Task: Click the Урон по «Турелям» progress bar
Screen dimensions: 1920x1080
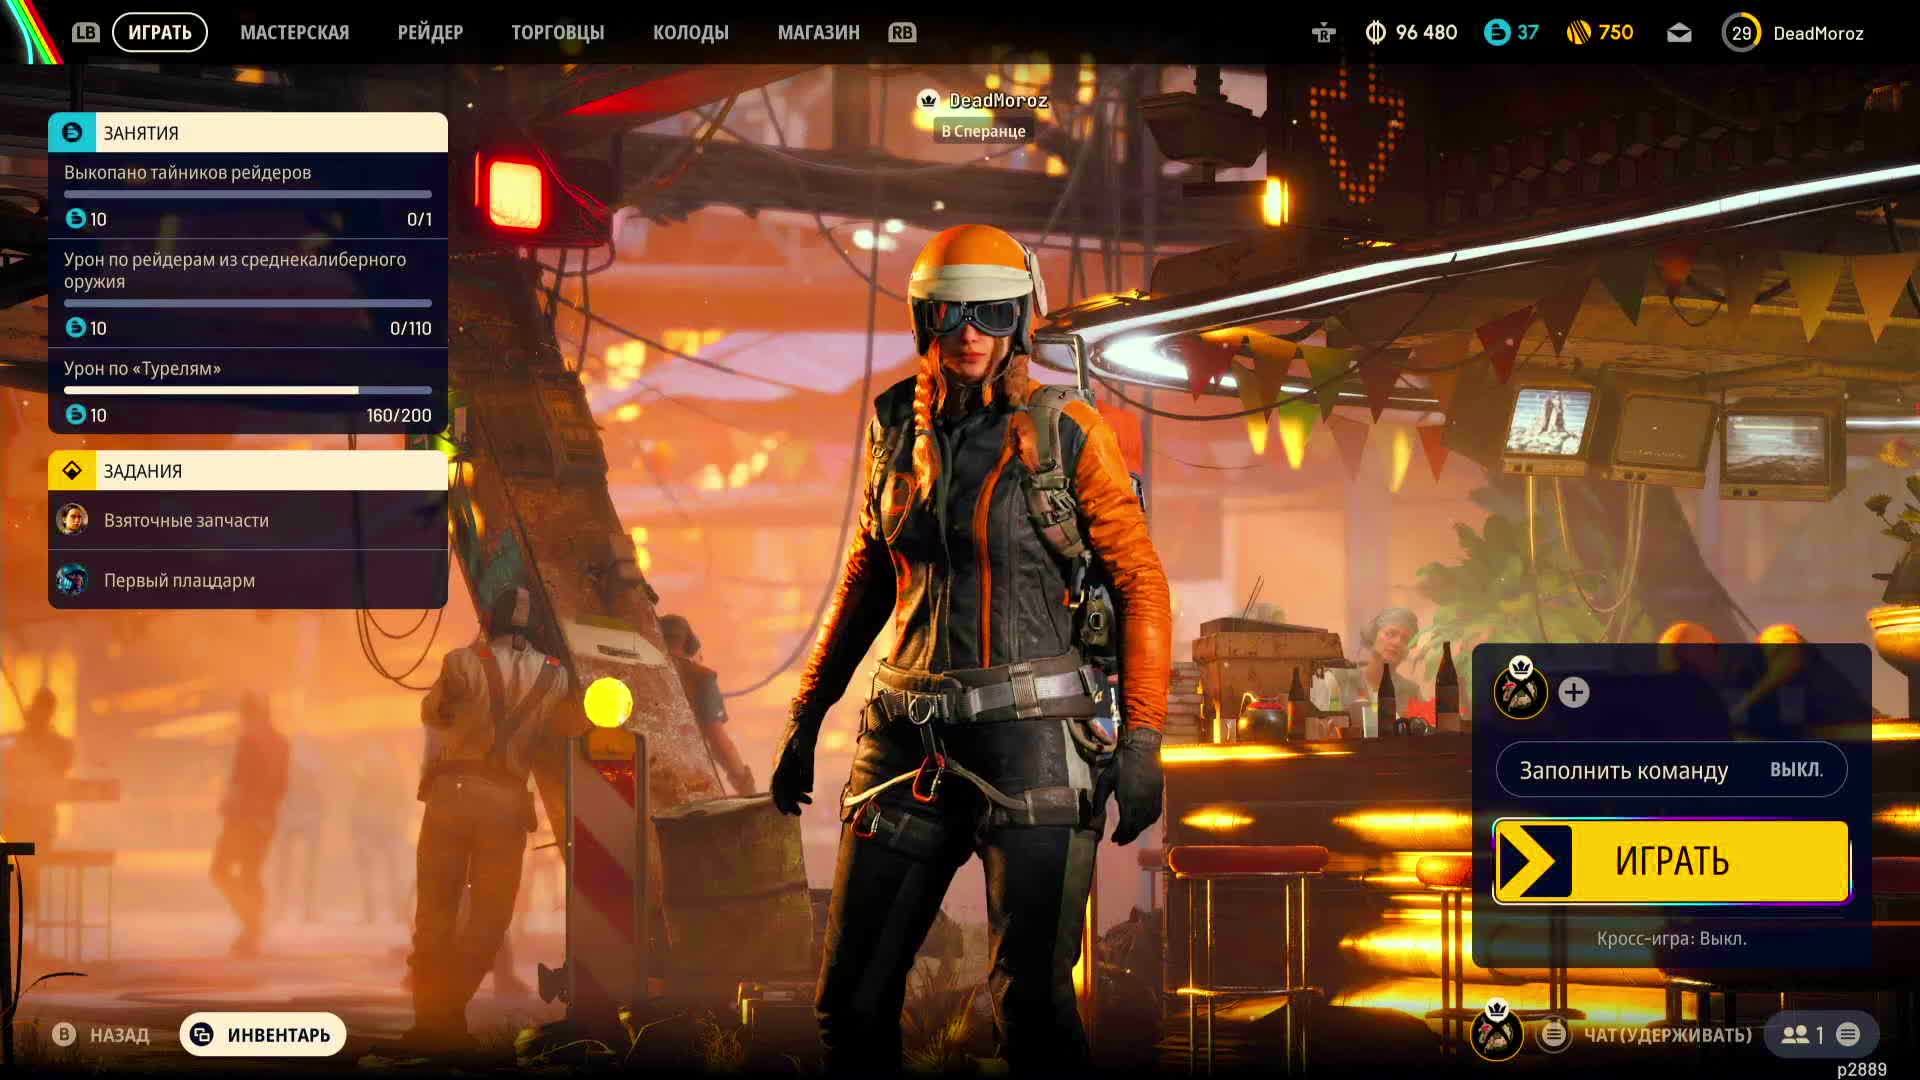Action: click(248, 391)
